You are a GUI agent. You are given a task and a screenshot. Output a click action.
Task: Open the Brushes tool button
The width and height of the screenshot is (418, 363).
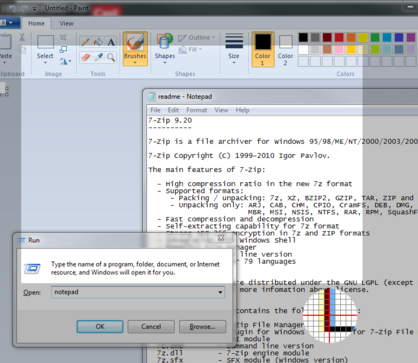(135, 49)
